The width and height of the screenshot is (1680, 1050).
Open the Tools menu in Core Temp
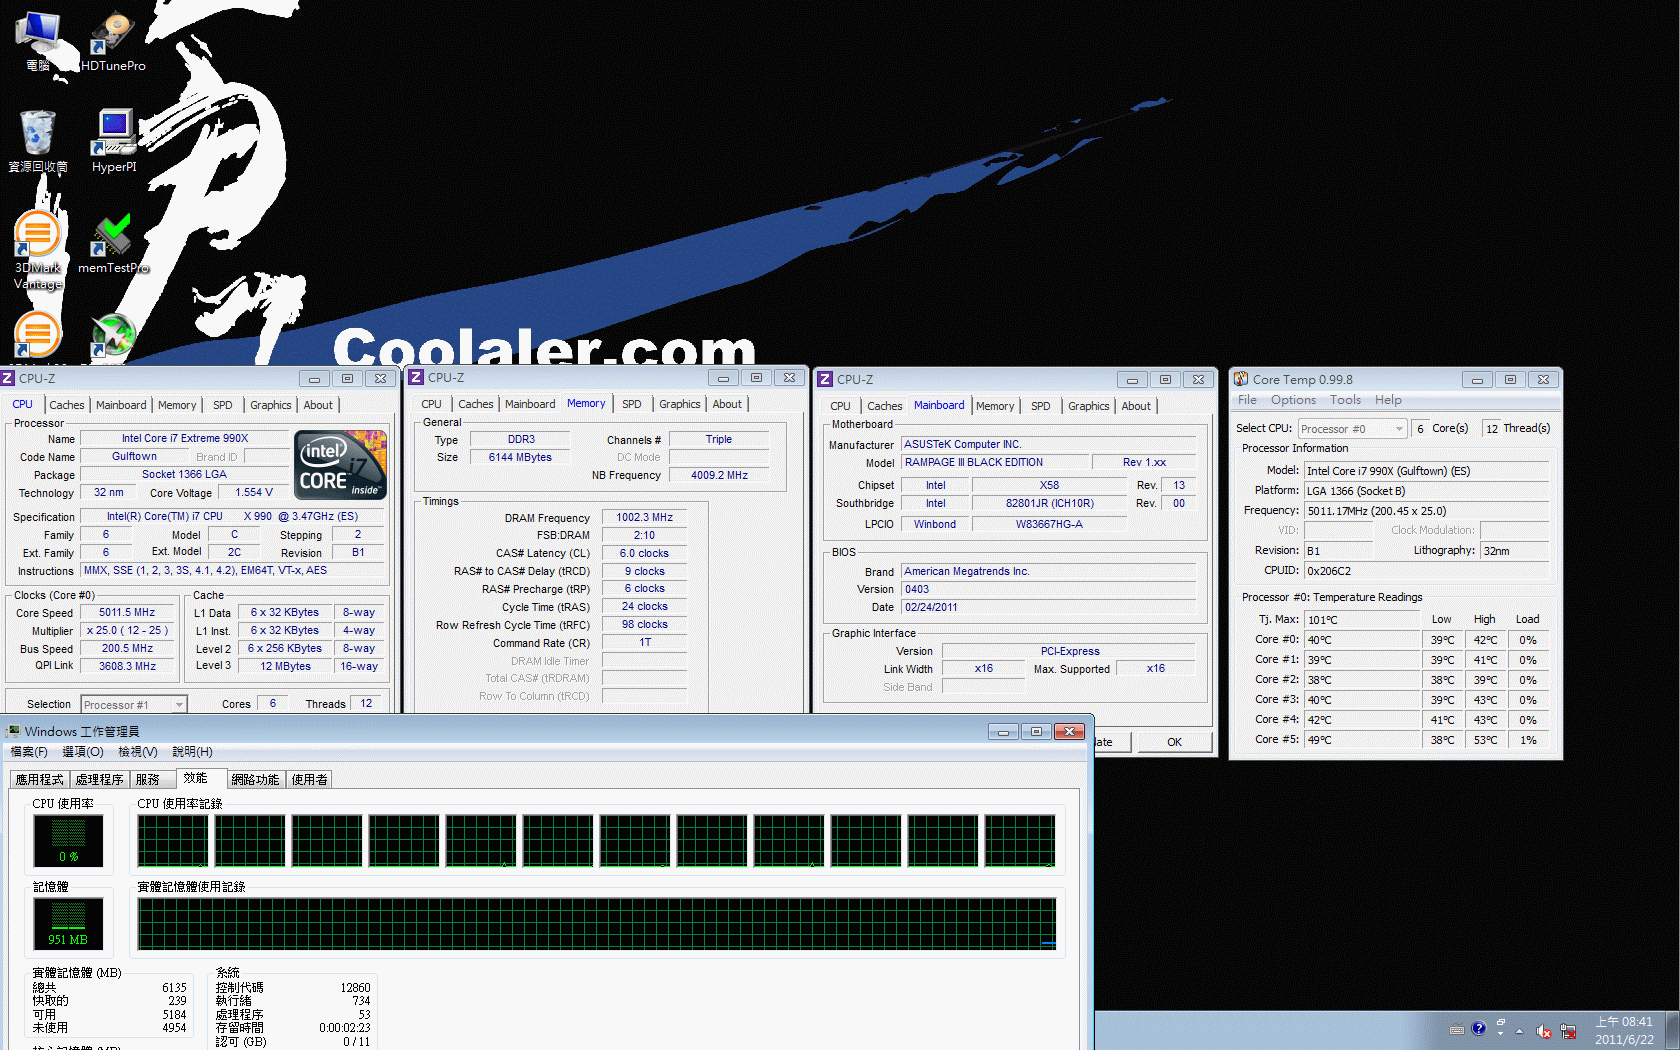[x=1345, y=400]
